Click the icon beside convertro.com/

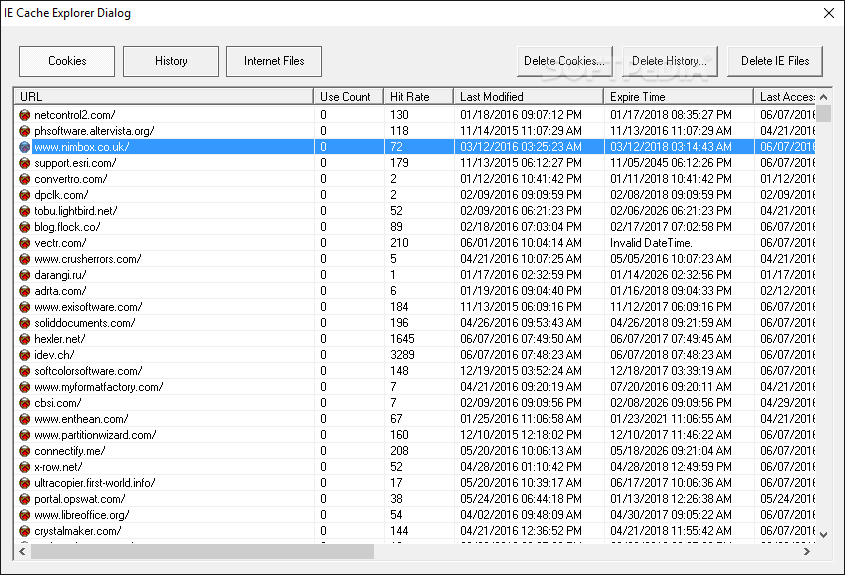[x=24, y=179]
